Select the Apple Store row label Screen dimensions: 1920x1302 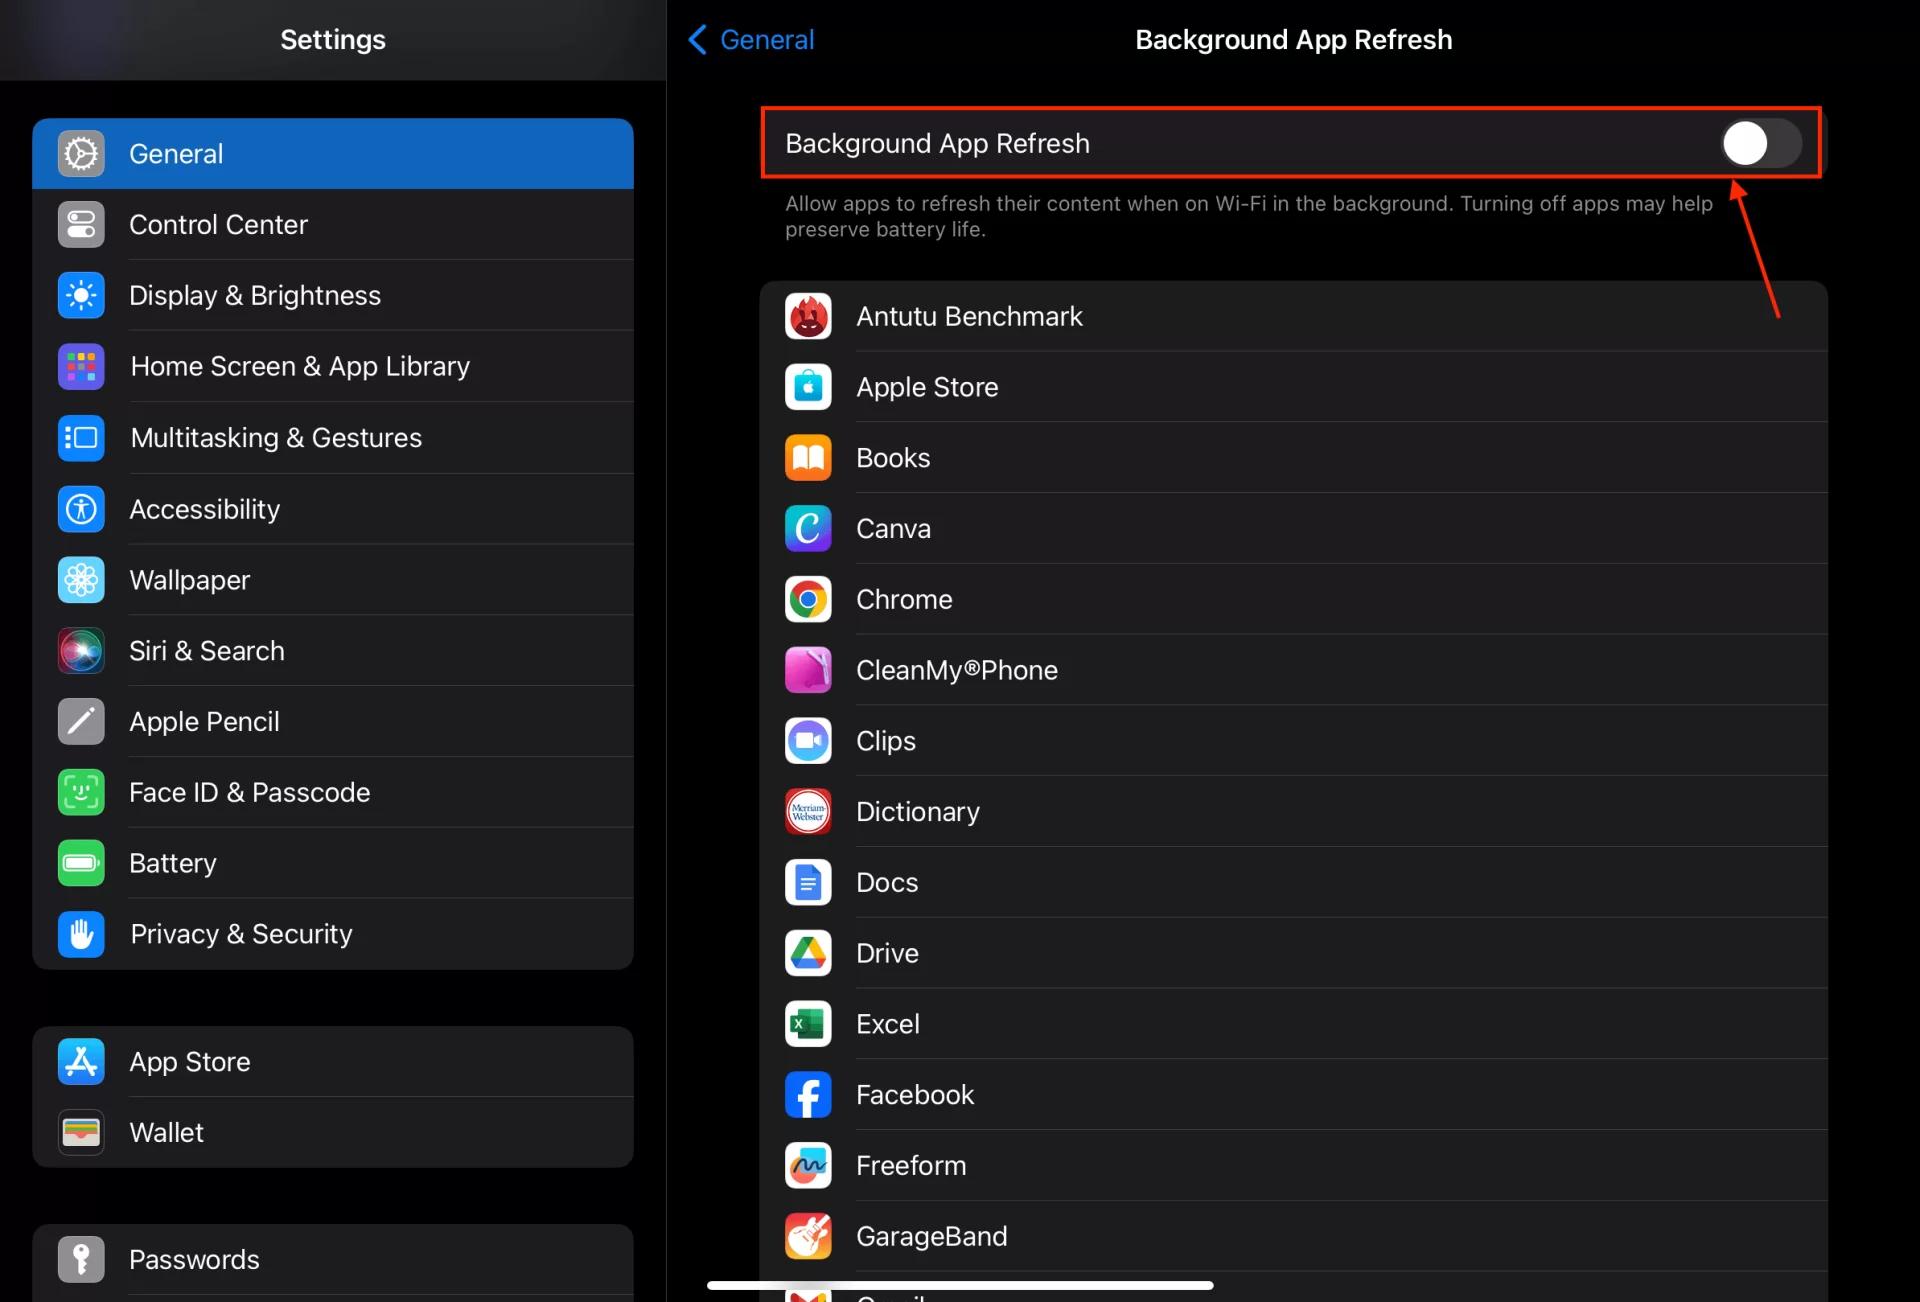[x=927, y=388]
